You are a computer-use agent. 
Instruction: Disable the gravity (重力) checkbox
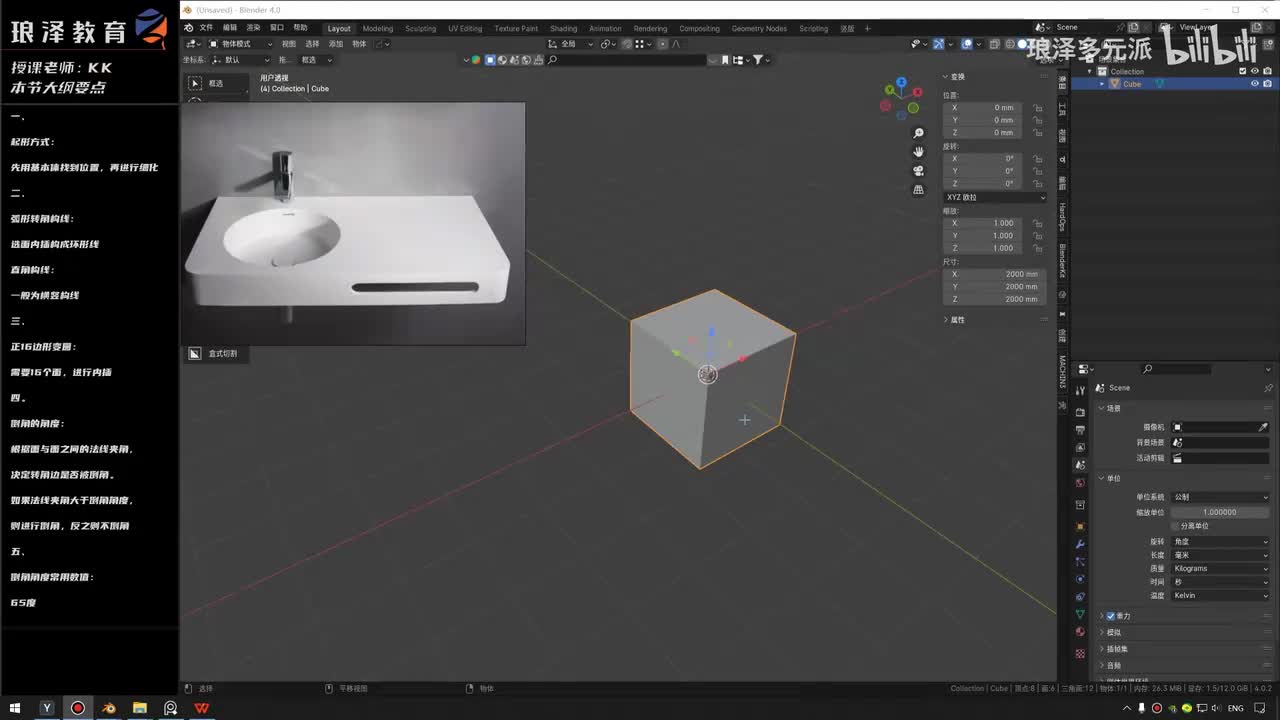(1110, 616)
